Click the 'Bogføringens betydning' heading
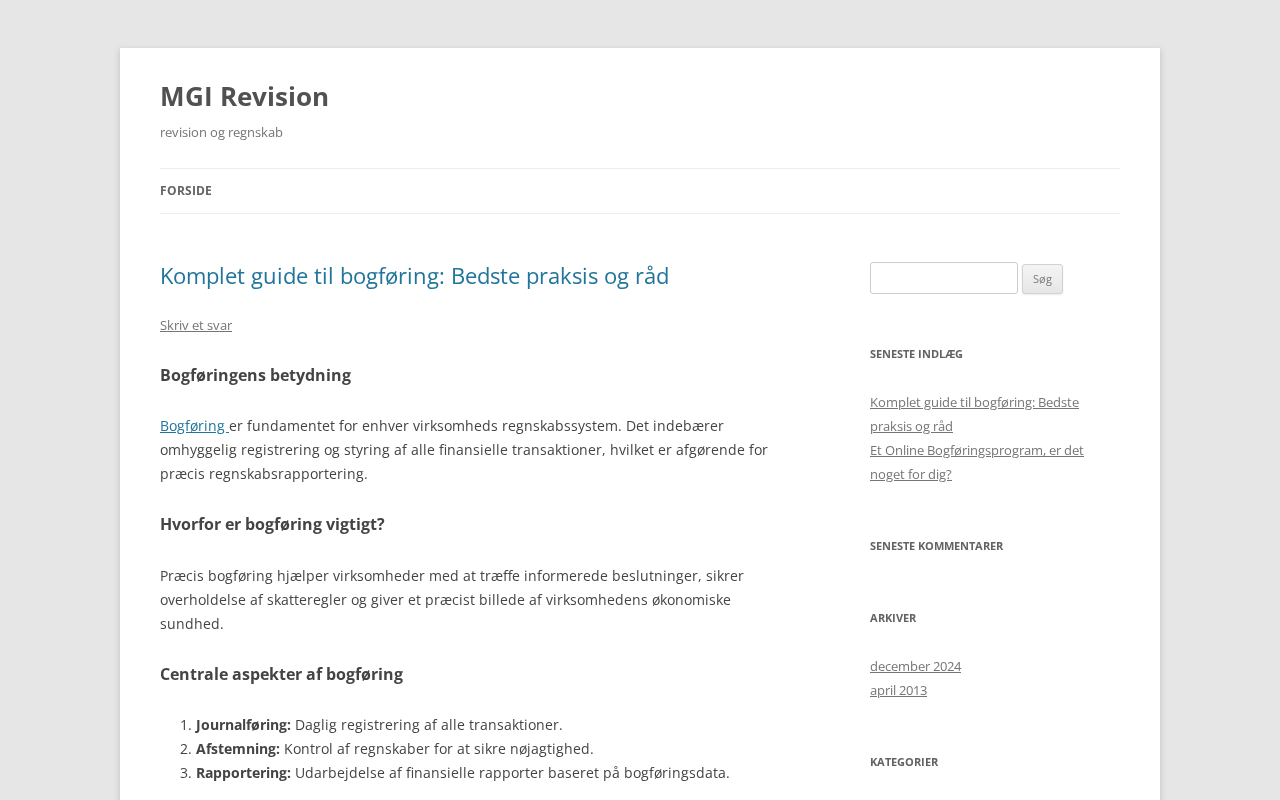1280x800 pixels. pyautogui.click(x=255, y=375)
